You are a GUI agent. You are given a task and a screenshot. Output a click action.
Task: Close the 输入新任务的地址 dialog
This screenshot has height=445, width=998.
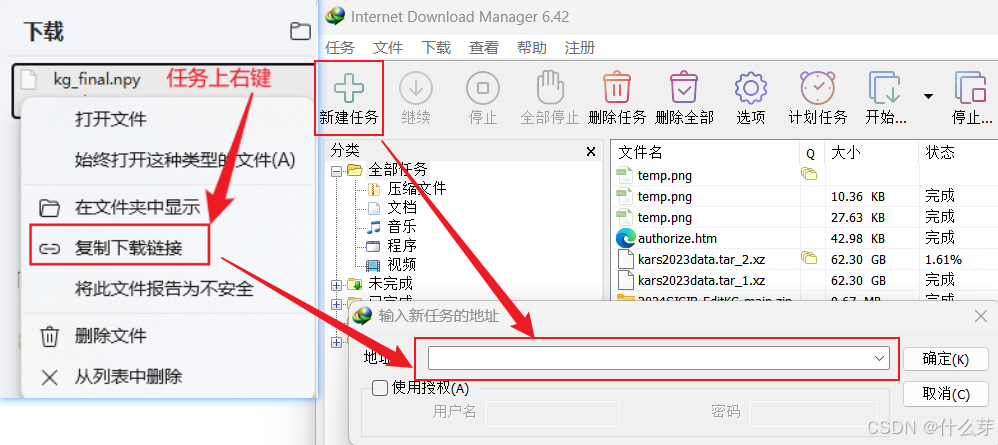pyautogui.click(x=981, y=316)
